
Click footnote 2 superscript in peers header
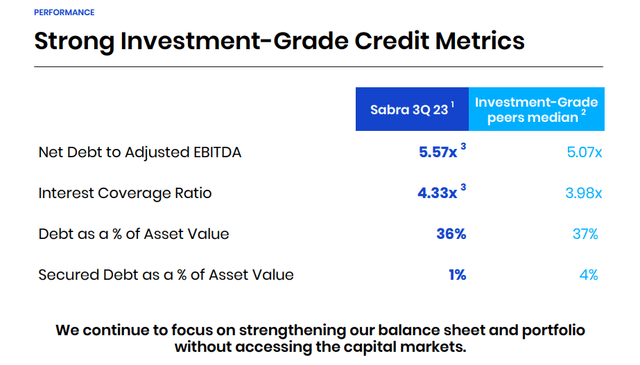tap(584, 112)
